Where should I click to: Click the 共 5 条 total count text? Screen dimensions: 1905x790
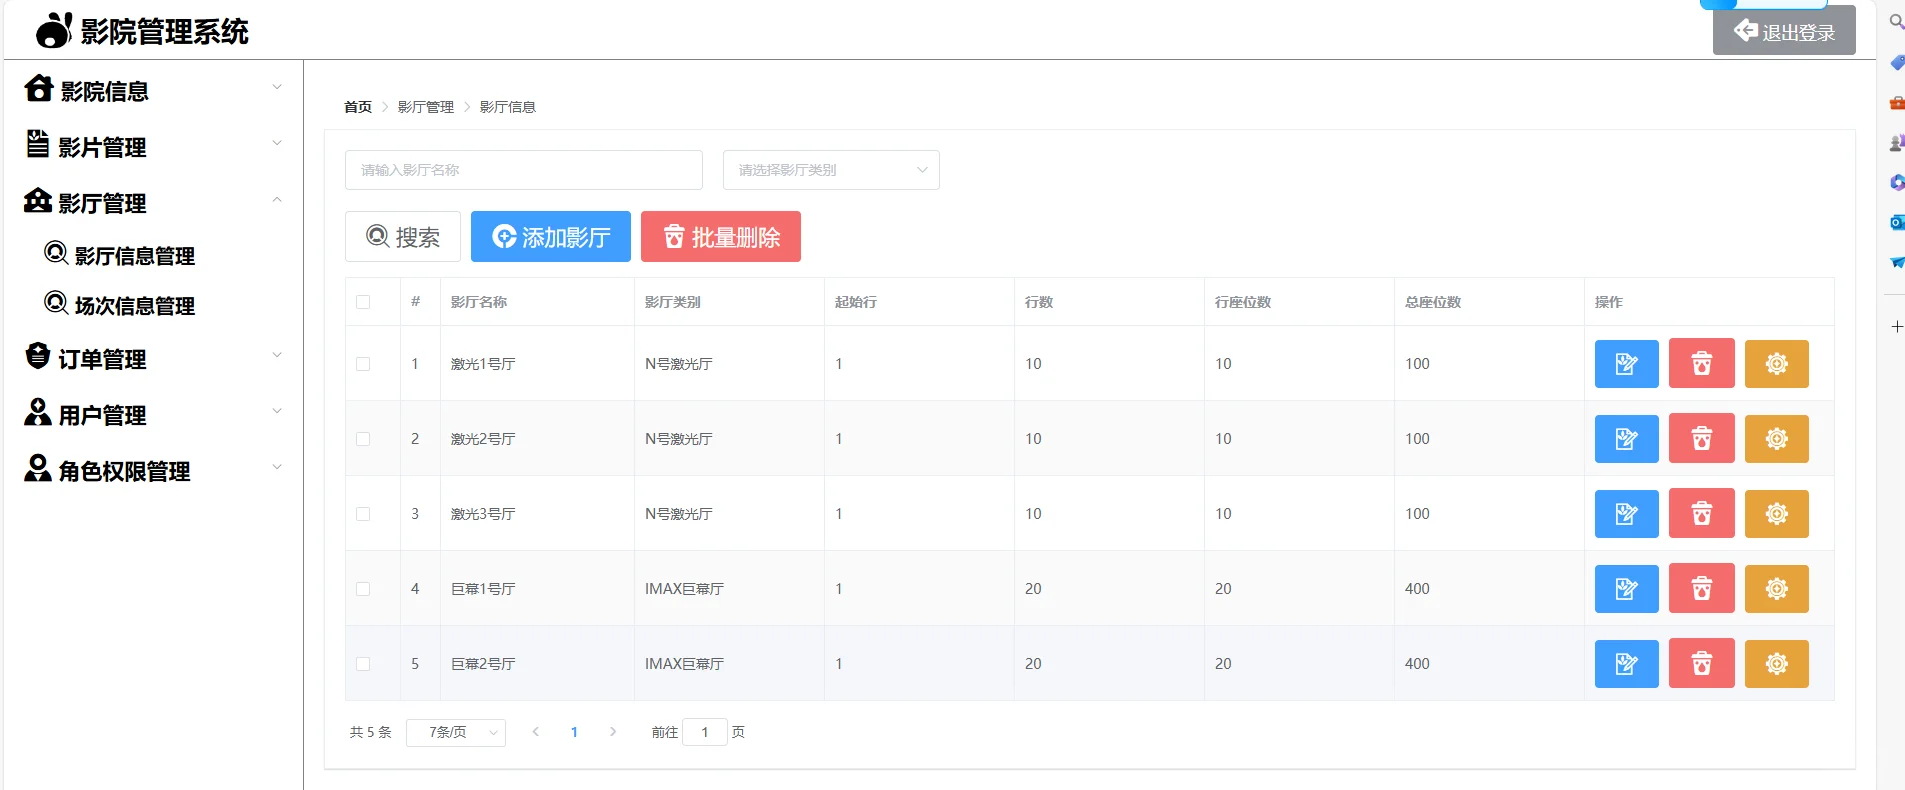[370, 732]
